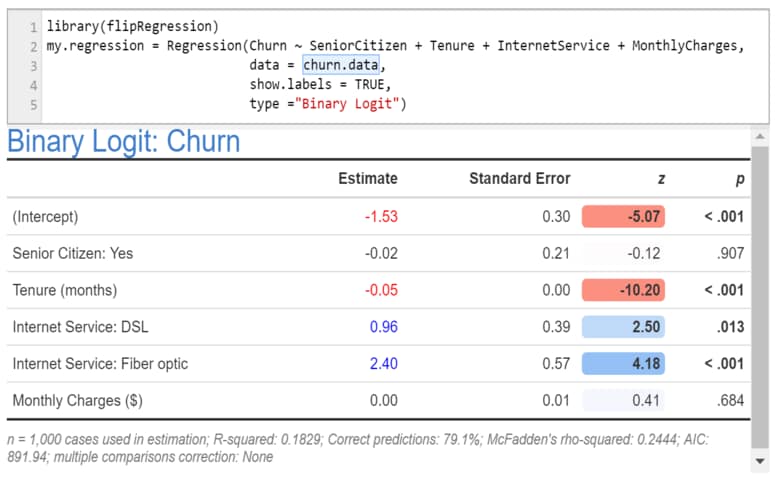Click the scroll up arrow of output panel
Image resolution: width=780 pixels, height=480 pixels.
click(760, 136)
